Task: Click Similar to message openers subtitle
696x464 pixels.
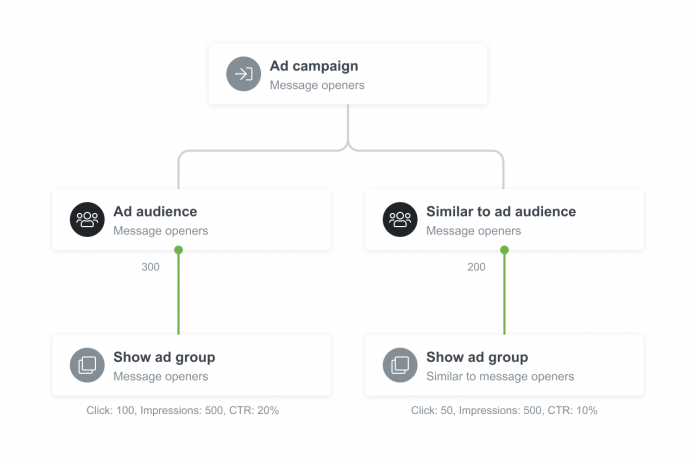Action: coord(500,377)
